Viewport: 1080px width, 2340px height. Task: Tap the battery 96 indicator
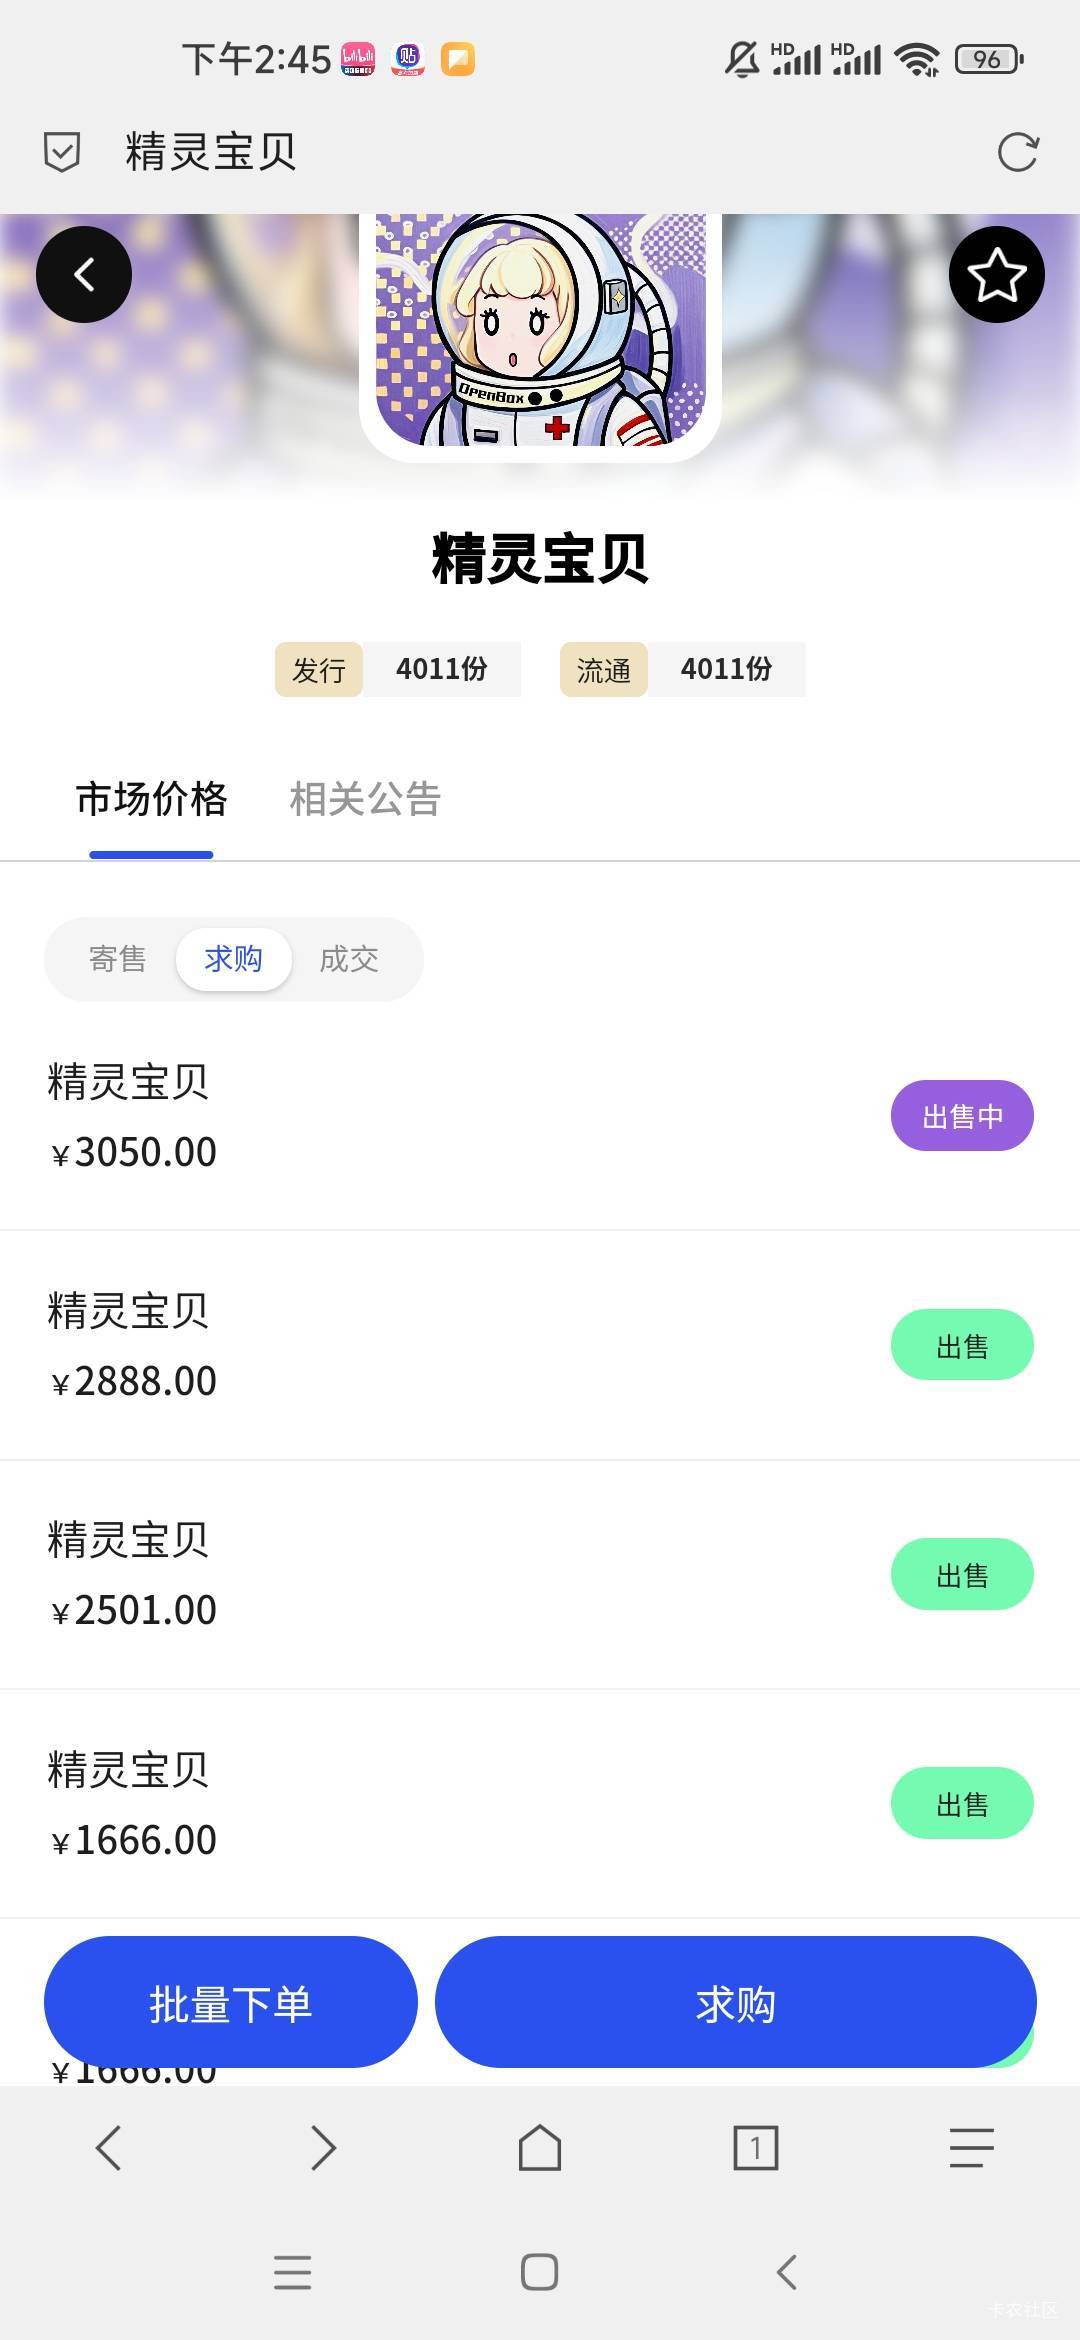(x=989, y=59)
